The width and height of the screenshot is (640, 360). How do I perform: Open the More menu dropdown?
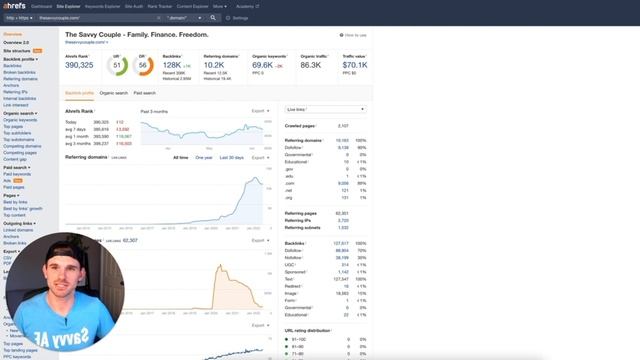point(220,7)
